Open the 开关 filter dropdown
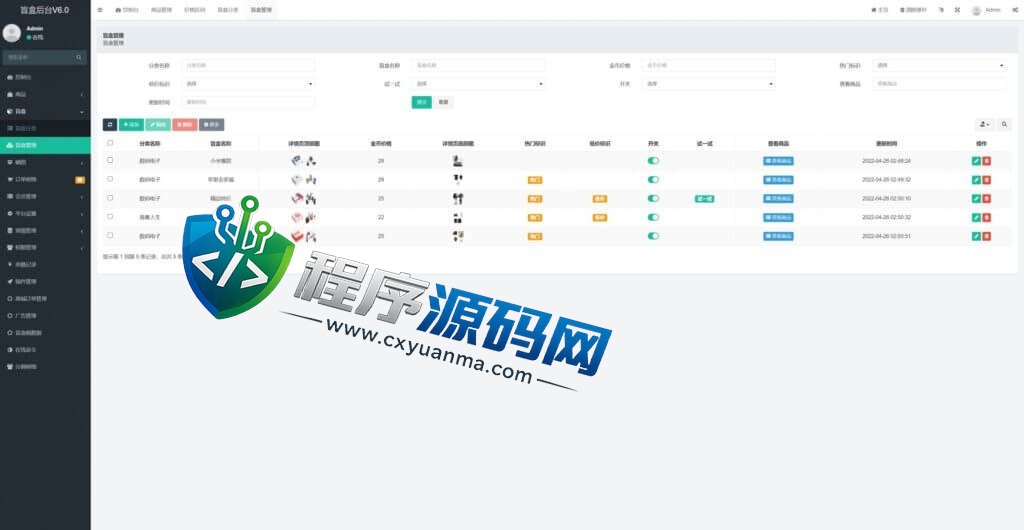Image resolution: width=1024 pixels, height=530 pixels. [x=709, y=84]
